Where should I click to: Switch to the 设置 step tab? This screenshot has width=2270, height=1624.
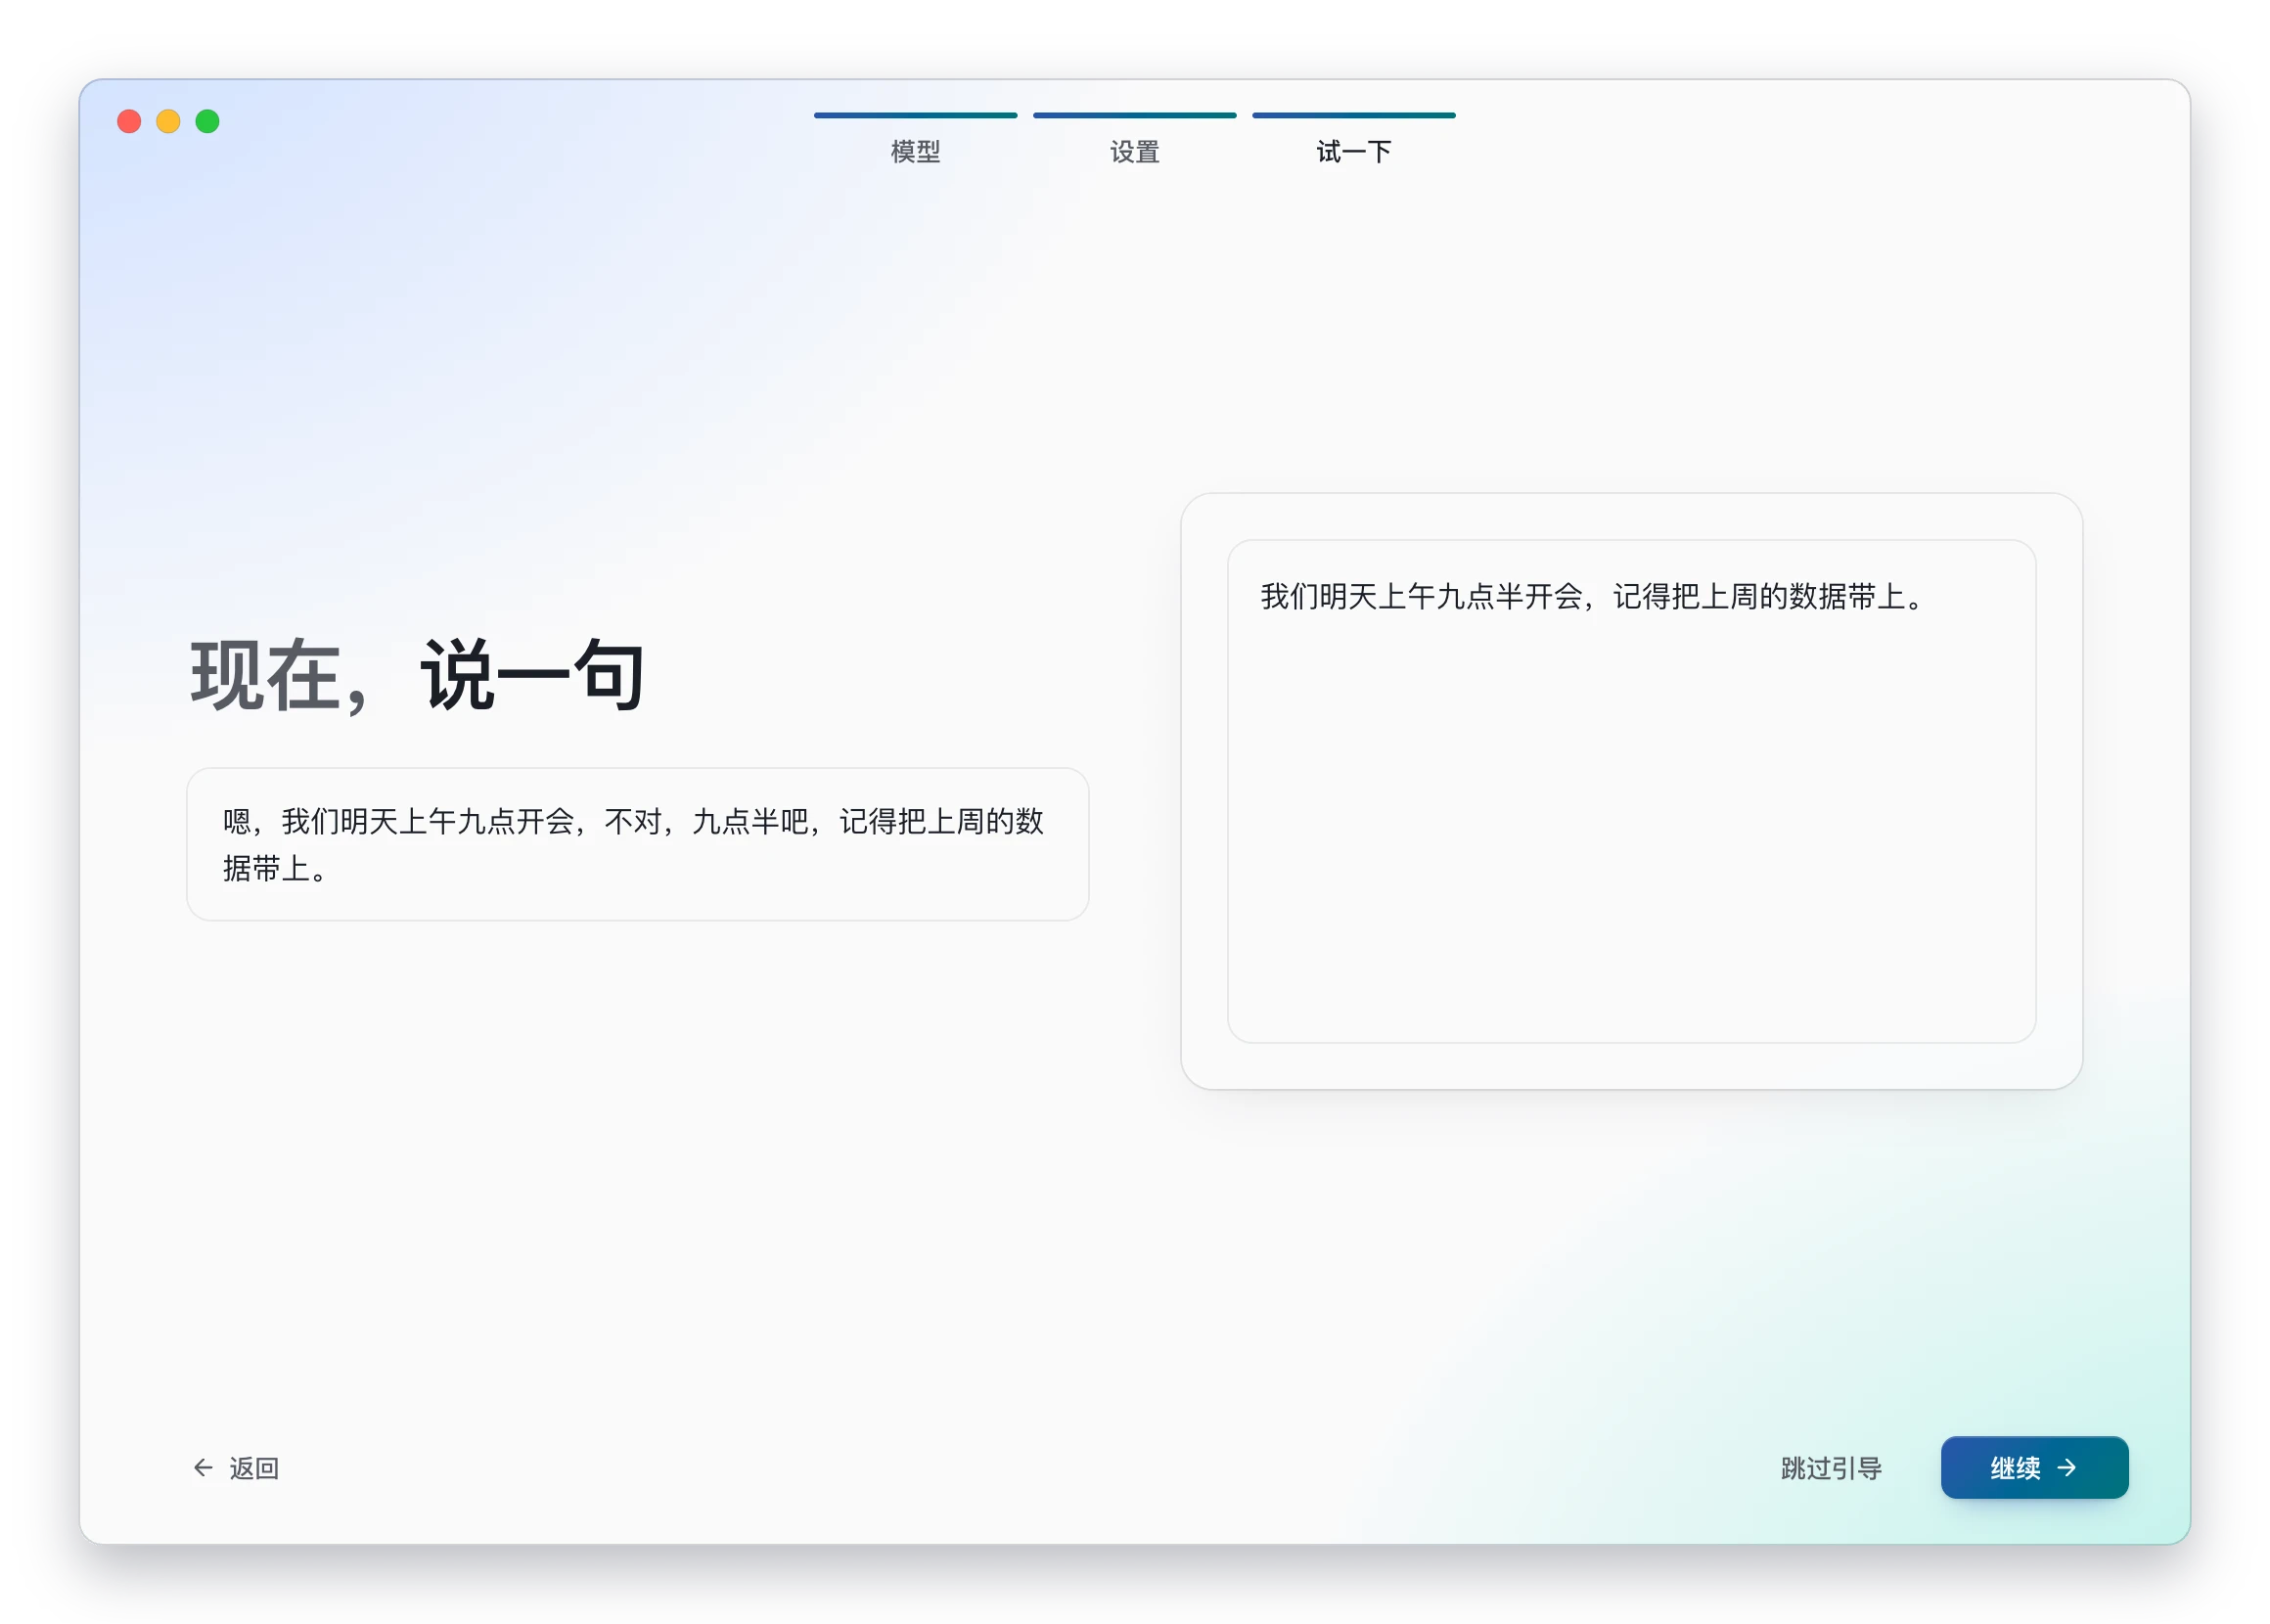pyautogui.click(x=1134, y=141)
